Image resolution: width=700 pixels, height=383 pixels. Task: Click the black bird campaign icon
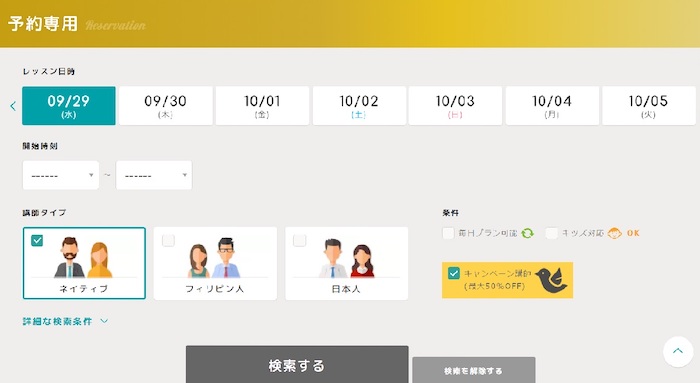[551, 280]
